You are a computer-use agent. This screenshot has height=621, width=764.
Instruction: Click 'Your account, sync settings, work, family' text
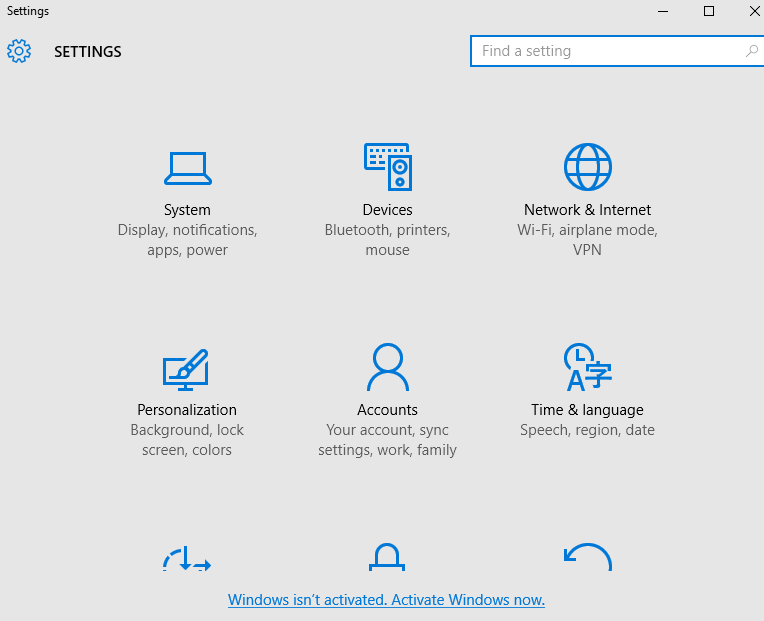(x=387, y=440)
